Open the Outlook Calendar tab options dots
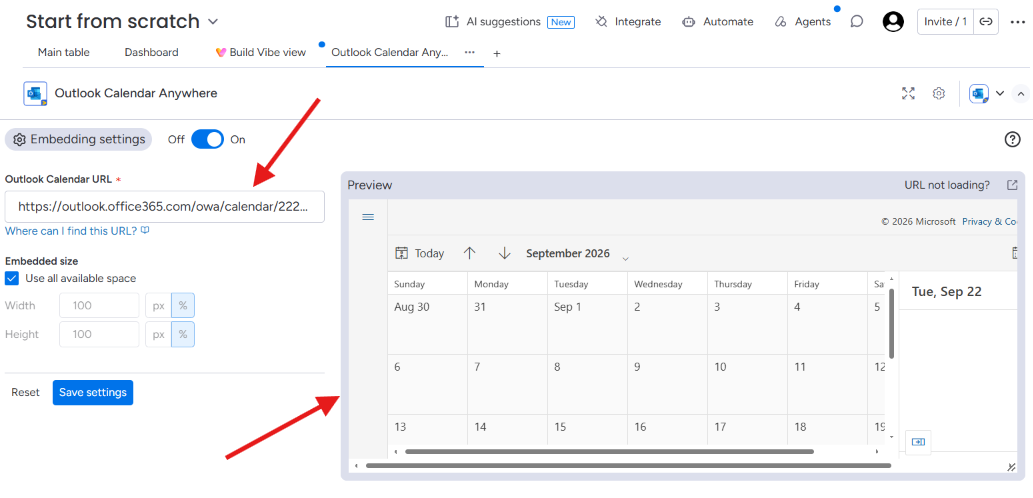The image size is (1033, 498). click(x=470, y=52)
